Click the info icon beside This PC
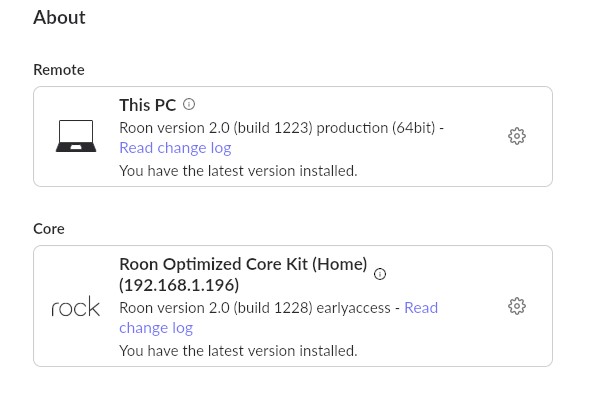 coord(189,104)
